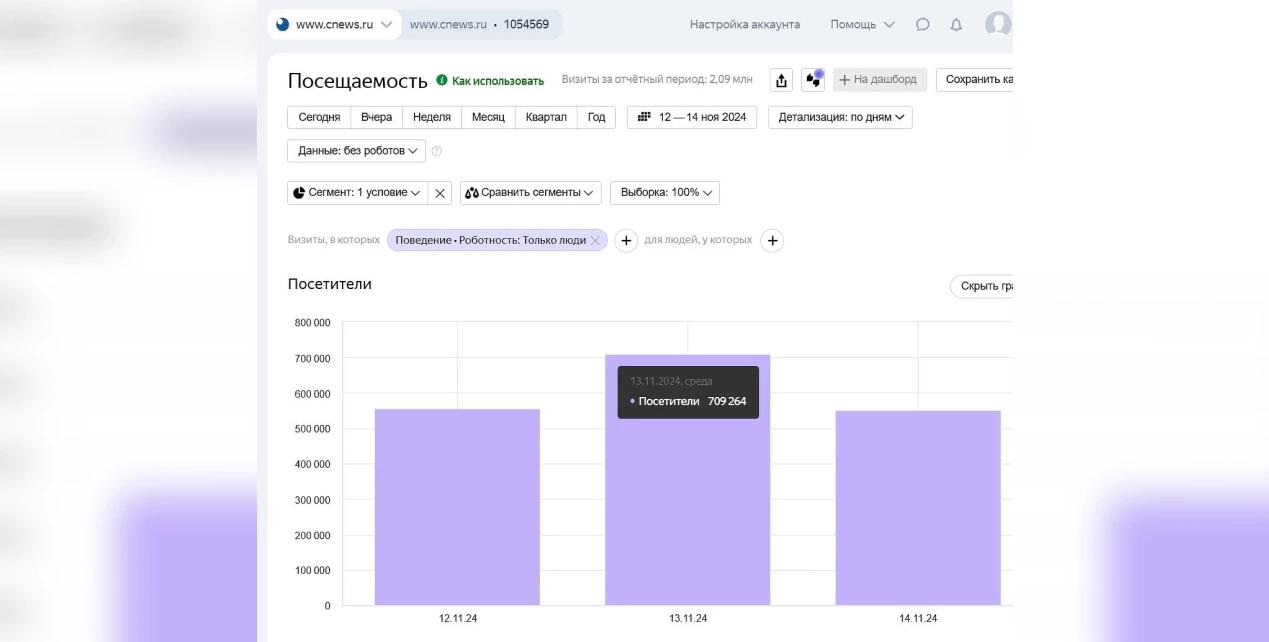Click the user avatar icon
1269x642 pixels.
pyautogui.click(x=998, y=25)
